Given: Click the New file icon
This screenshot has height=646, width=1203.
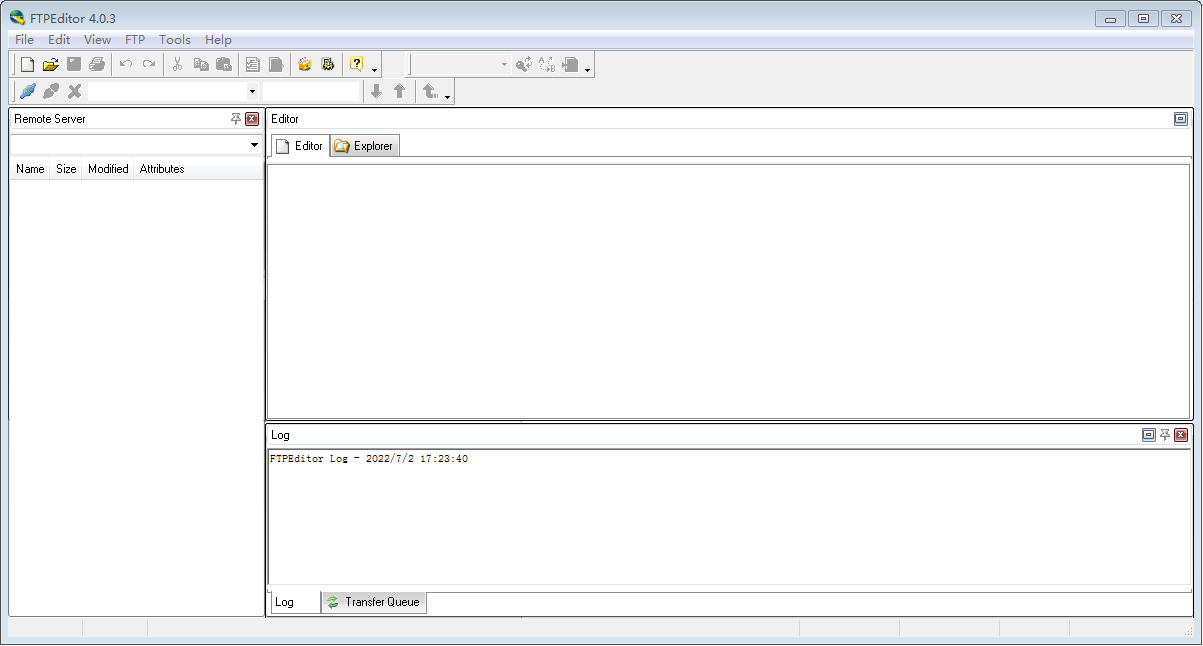Looking at the screenshot, I should [x=27, y=65].
